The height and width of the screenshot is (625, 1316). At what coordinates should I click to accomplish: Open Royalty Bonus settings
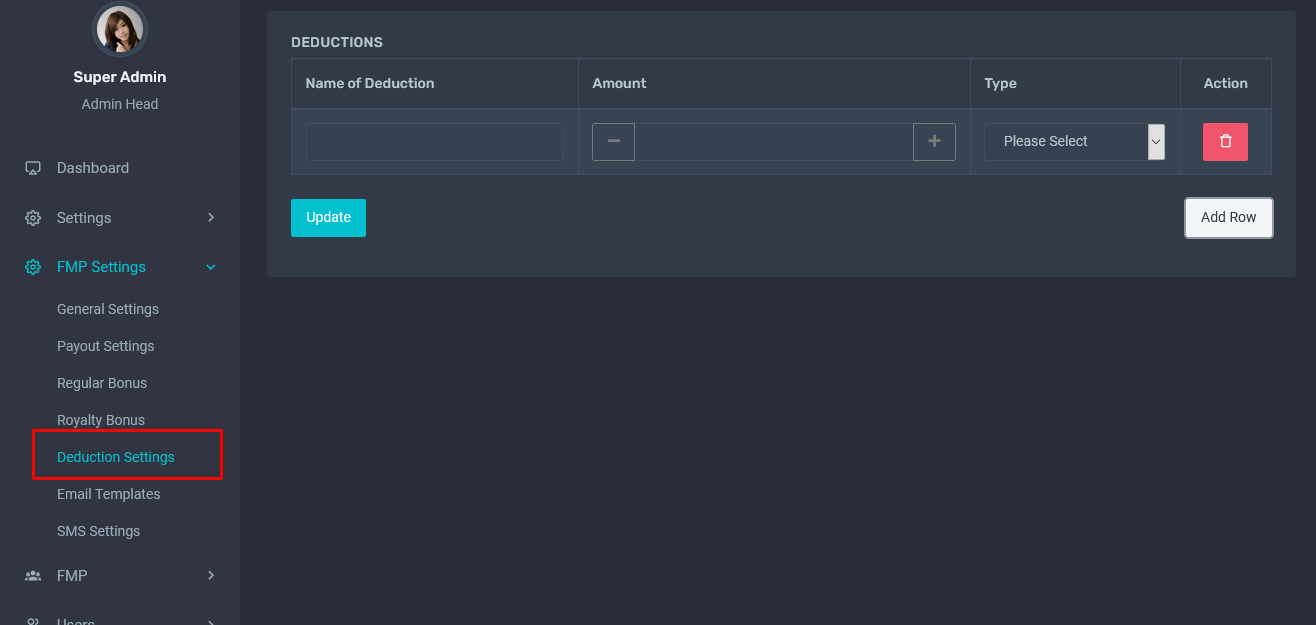(101, 420)
